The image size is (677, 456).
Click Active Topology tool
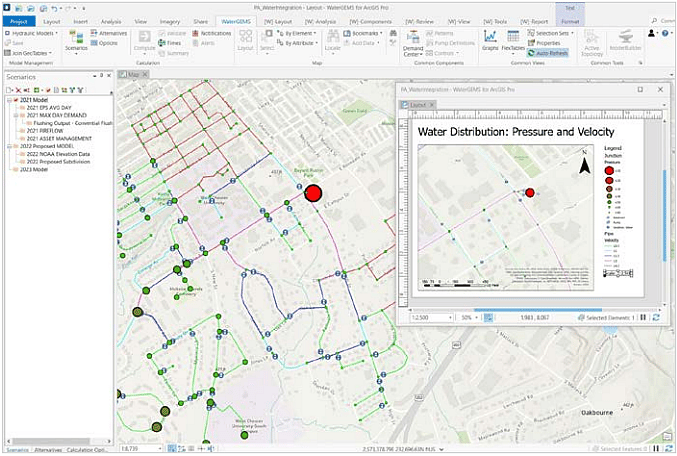pyautogui.click(x=592, y=43)
